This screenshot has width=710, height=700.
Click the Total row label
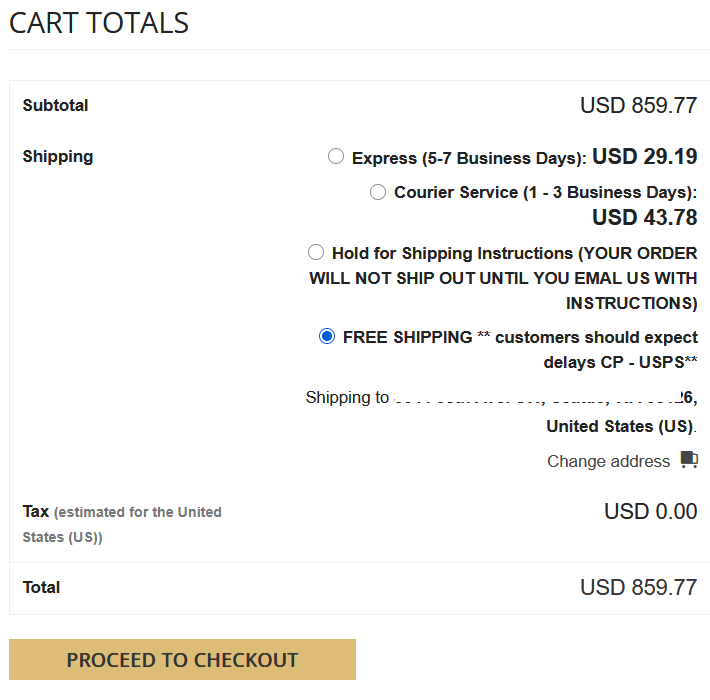42,587
